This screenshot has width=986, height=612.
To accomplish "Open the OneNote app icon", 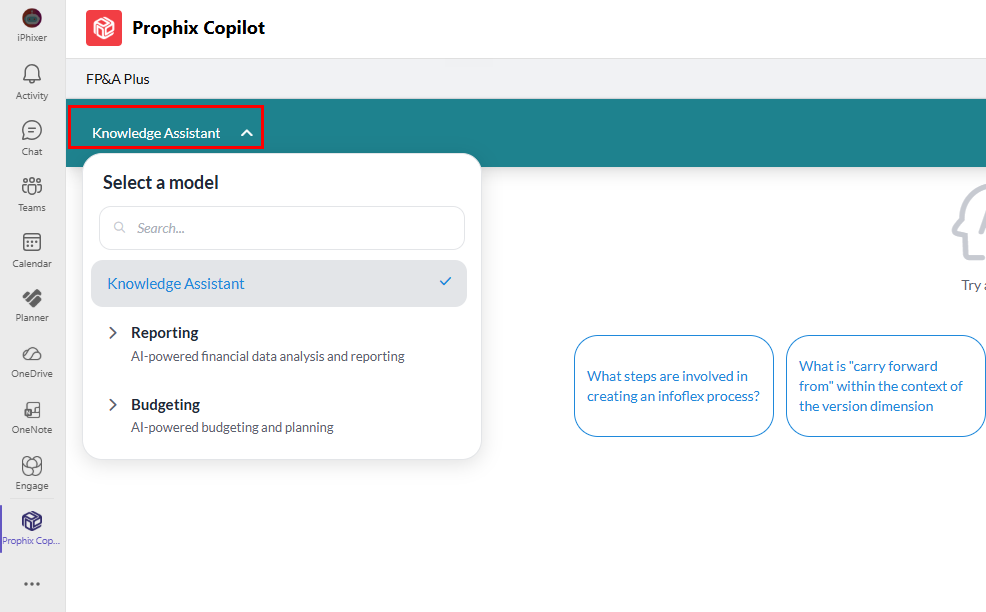I will coord(32,410).
